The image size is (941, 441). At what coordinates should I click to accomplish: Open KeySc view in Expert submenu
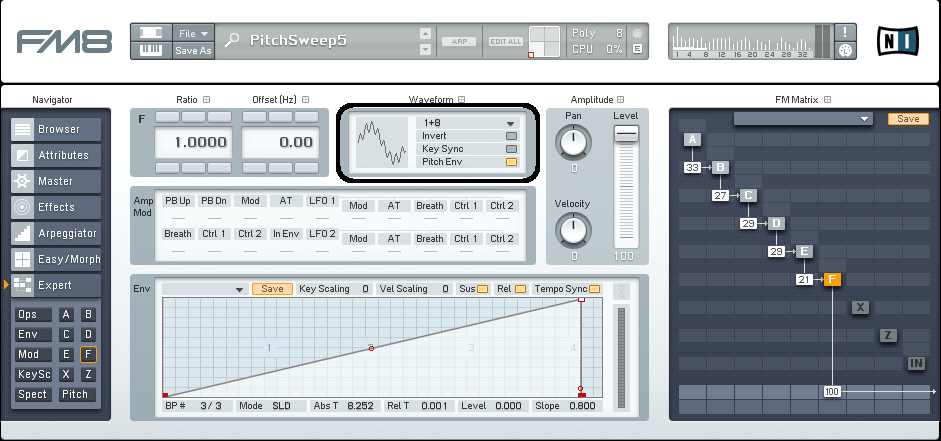[33, 374]
